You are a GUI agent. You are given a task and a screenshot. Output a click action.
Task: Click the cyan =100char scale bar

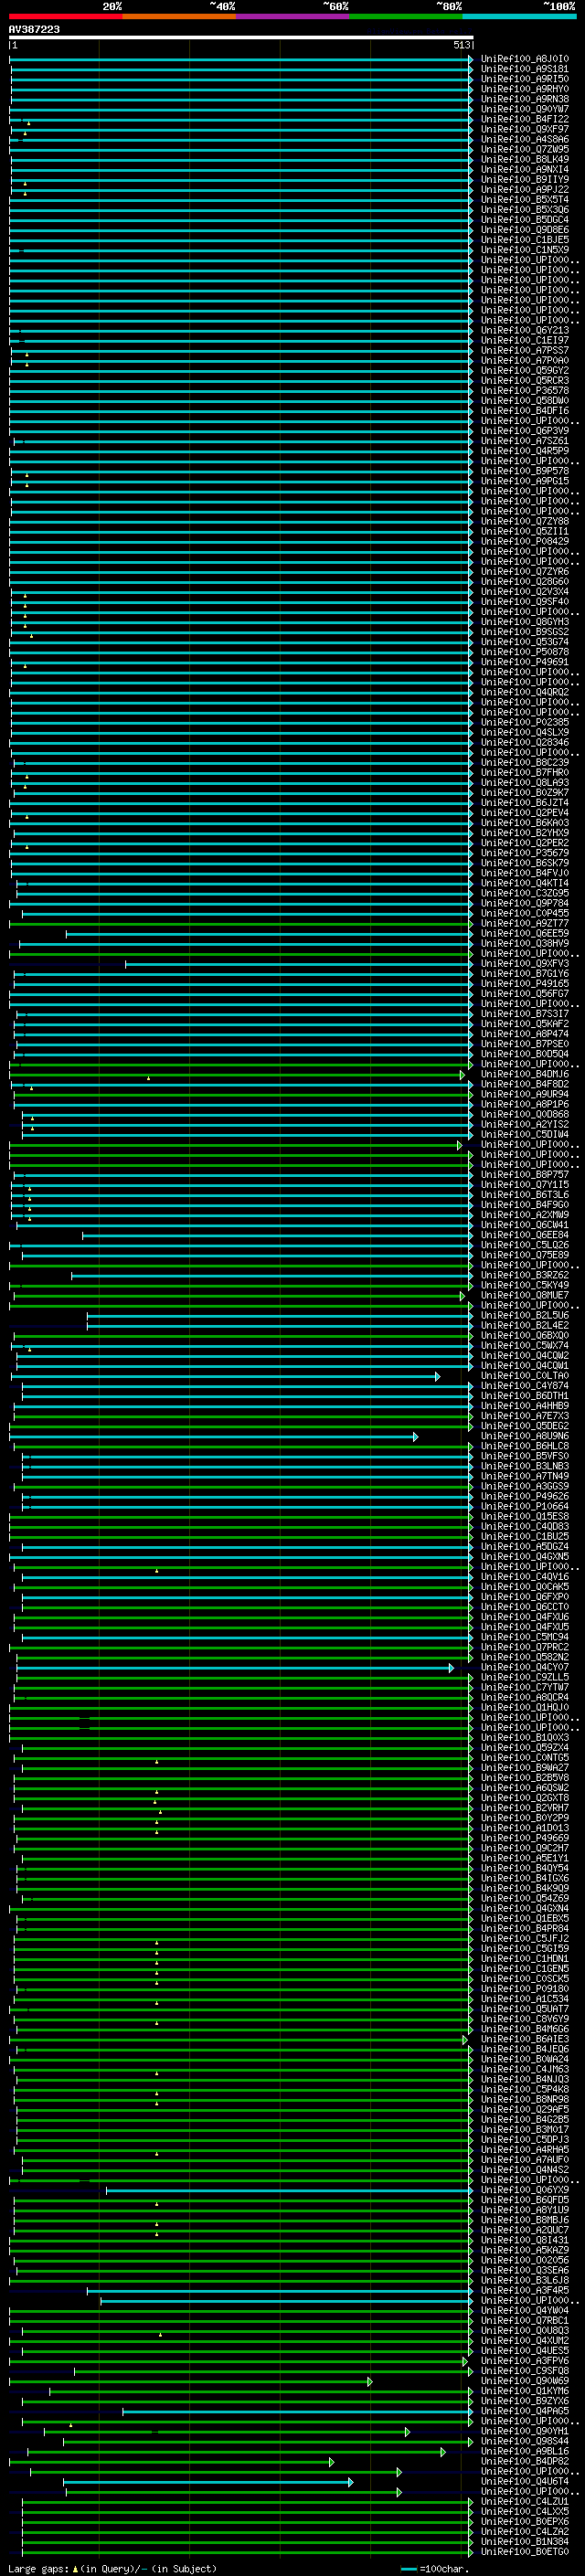[x=409, y=2568]
